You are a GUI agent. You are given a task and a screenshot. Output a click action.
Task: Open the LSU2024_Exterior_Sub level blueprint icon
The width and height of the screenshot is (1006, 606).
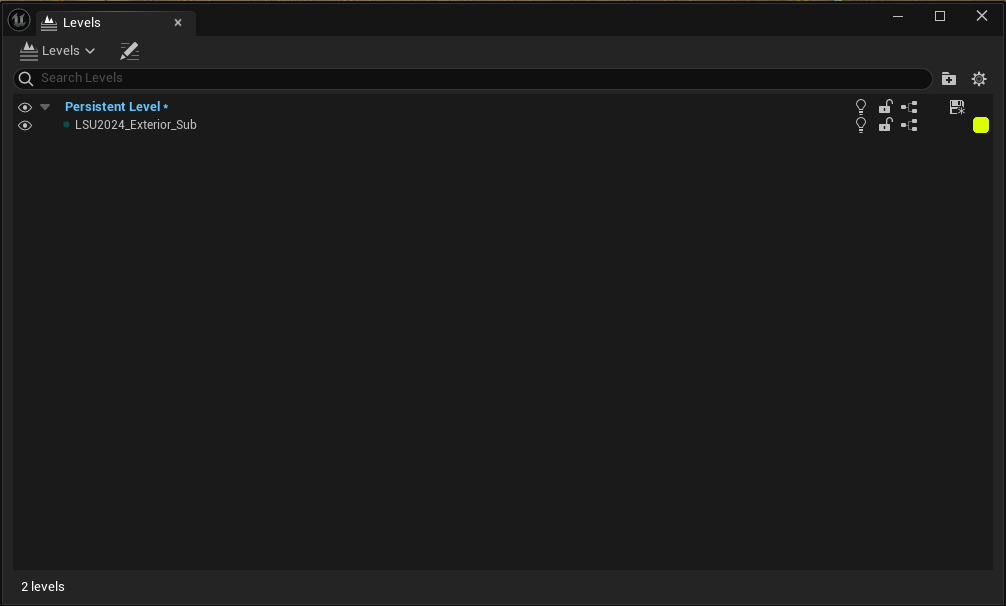point(909,125)
